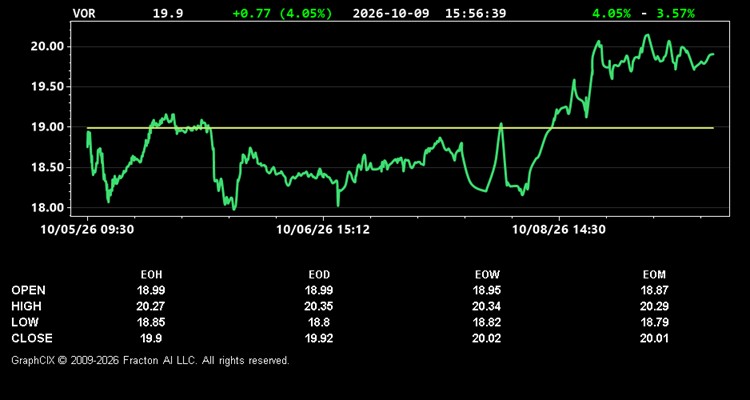Select LOW value 18.79 under EOM
This screenshot has width=750, height=400.
[654, 322]
